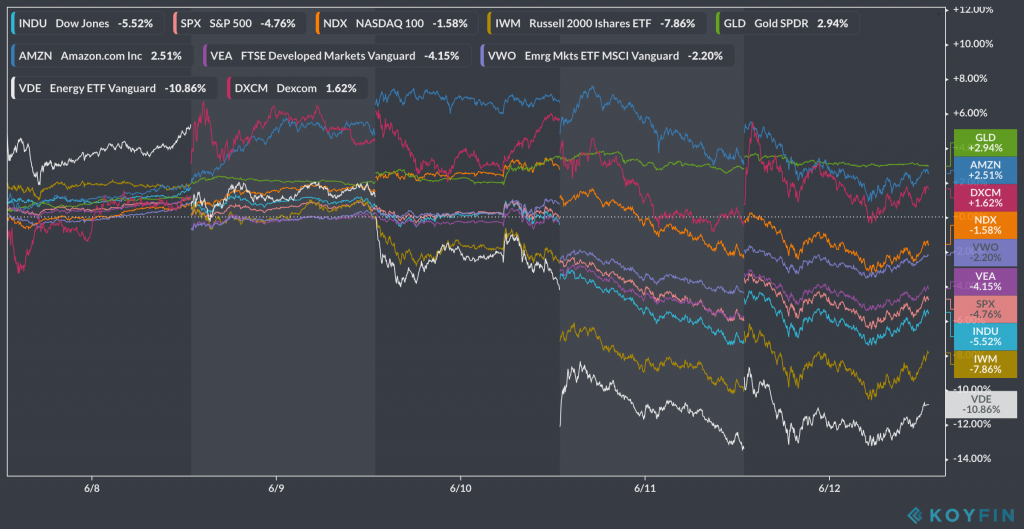Select the INDU Dow Jones legend chip
Image resolution: width=1024 pixels, height=529 pixels.
[86, 20]
